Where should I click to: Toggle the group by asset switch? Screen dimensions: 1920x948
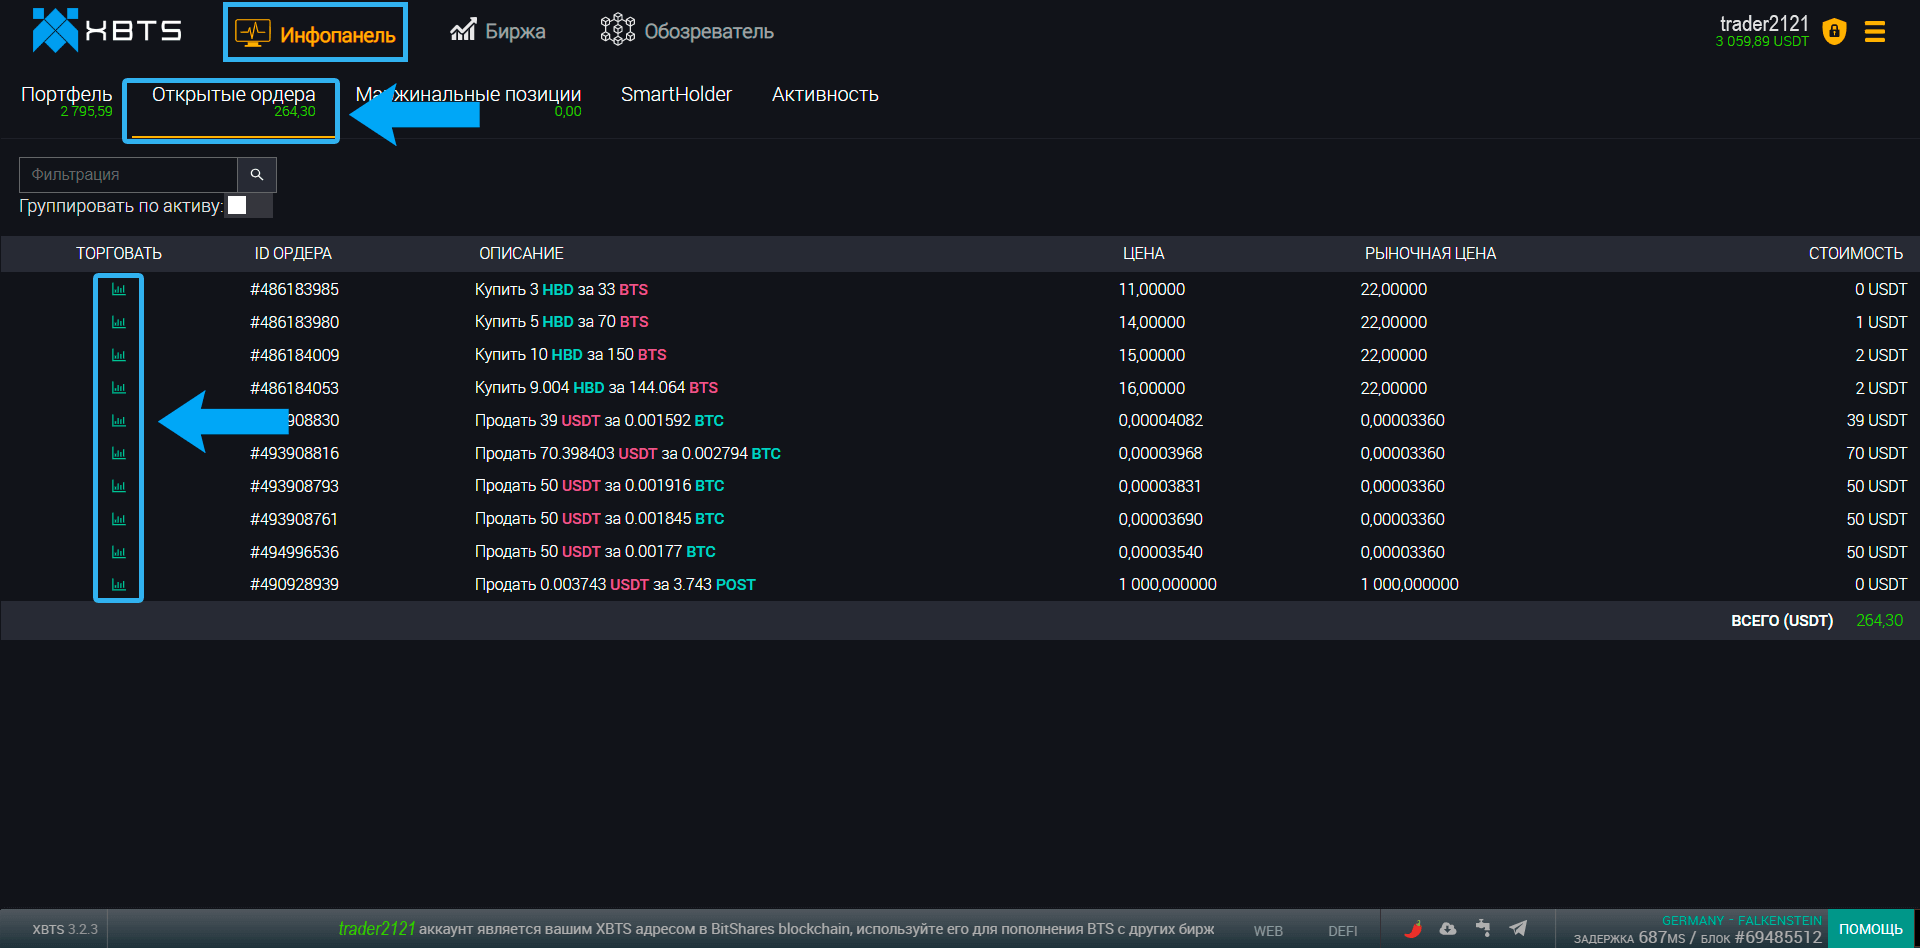[248, 206]
